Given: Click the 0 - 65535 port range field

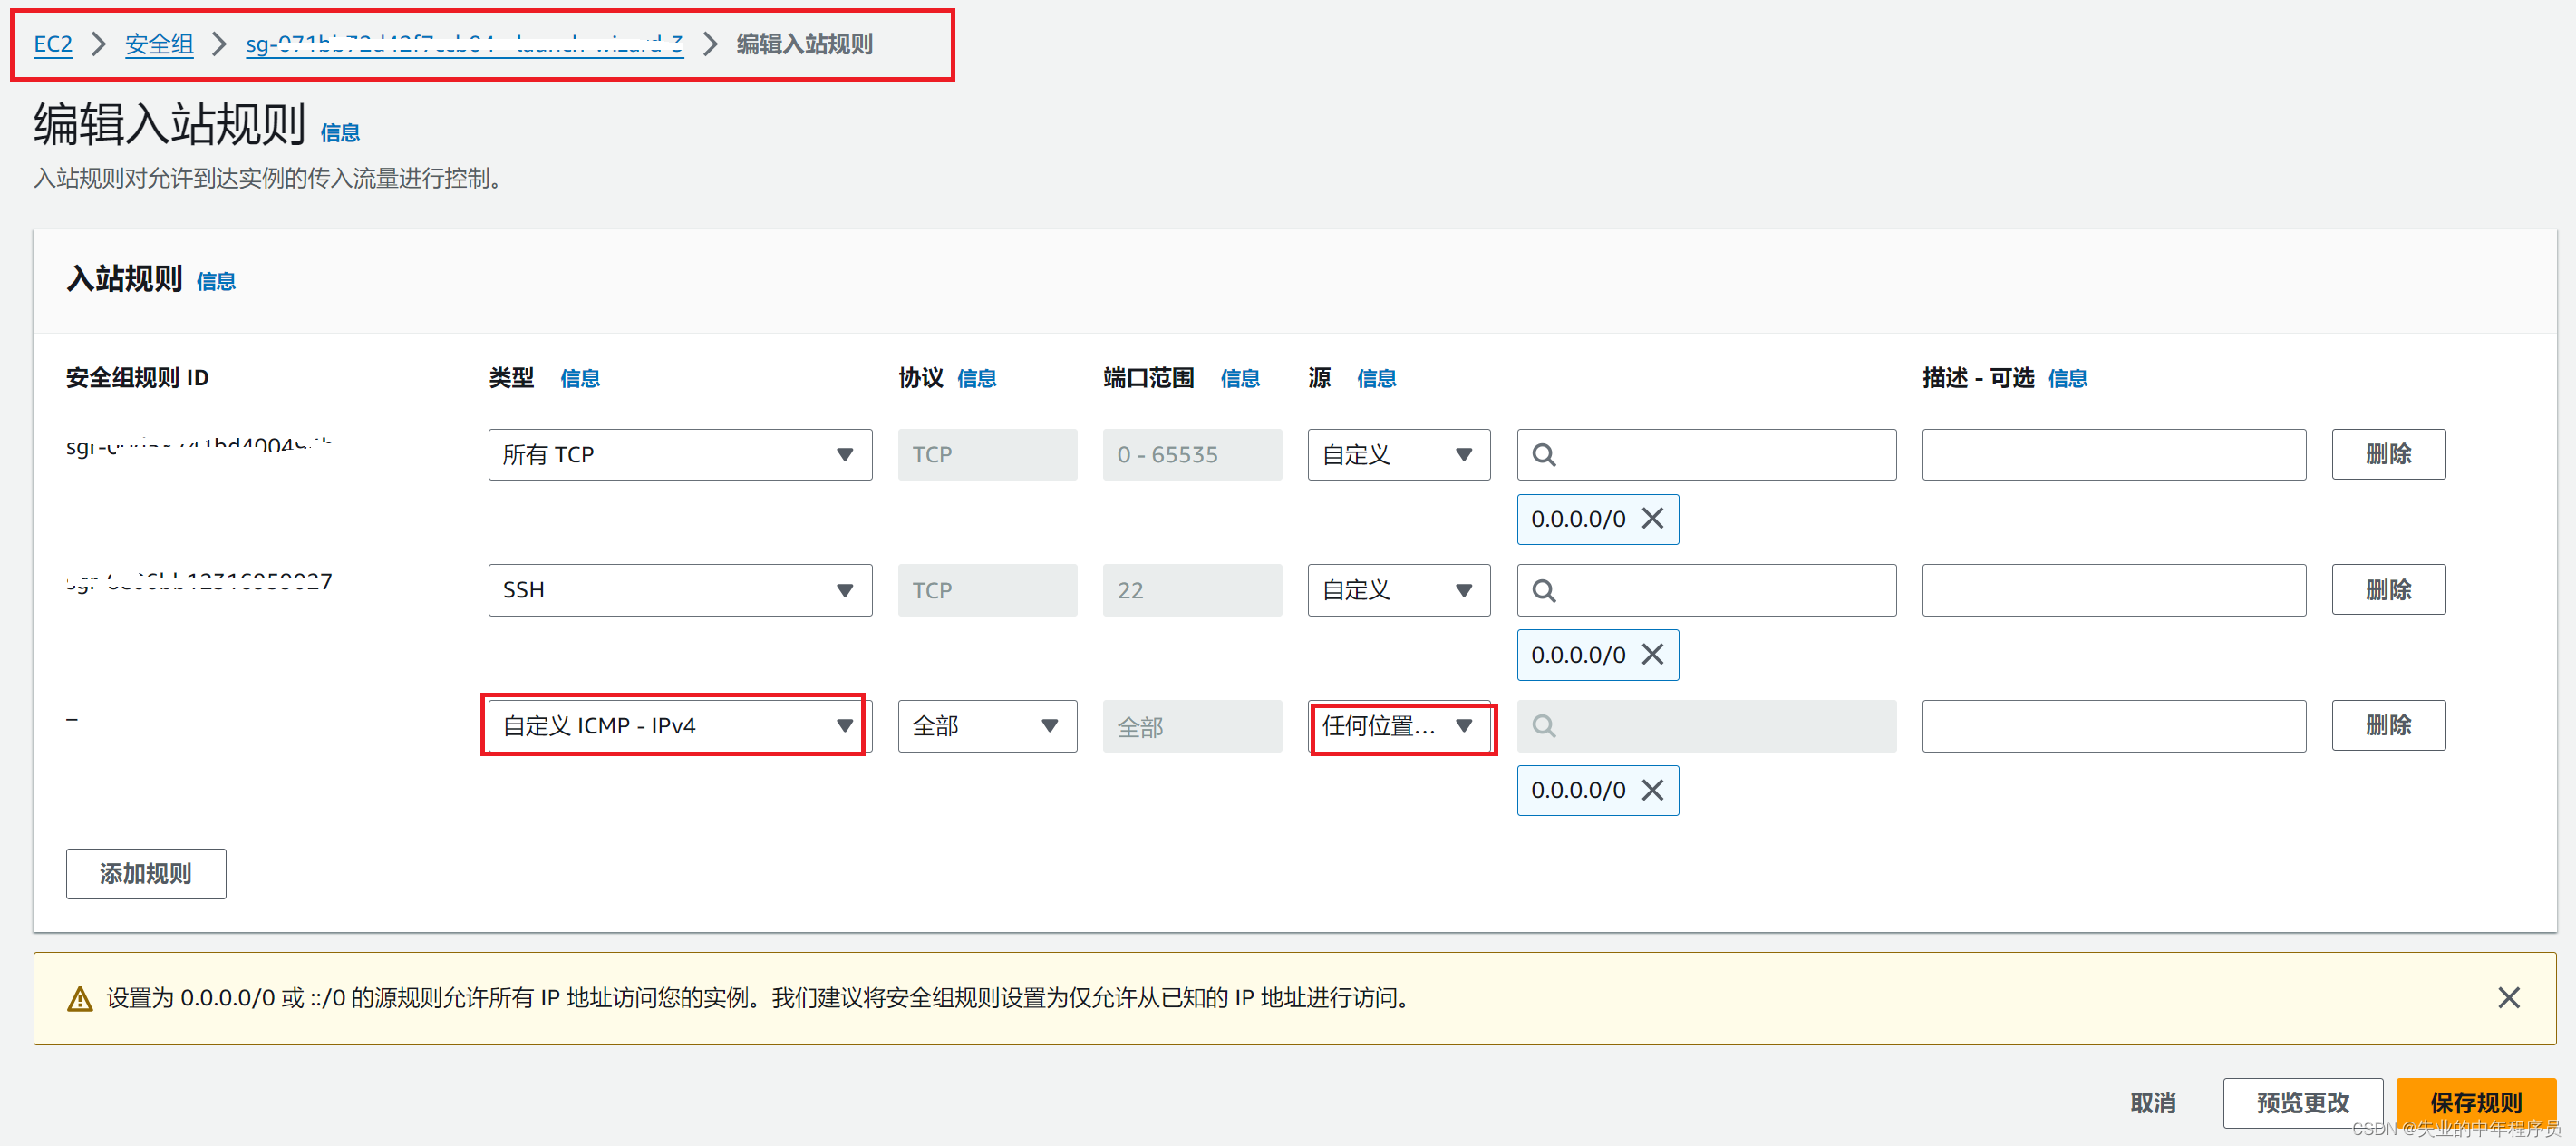Looking at the screenshot, I should [x=1192, y=454].
